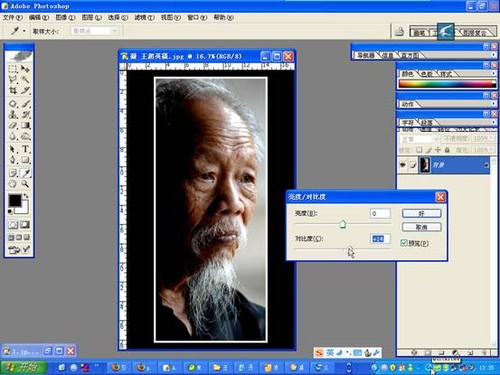Toggle lock position icon in Layers panel

point(438,150)
